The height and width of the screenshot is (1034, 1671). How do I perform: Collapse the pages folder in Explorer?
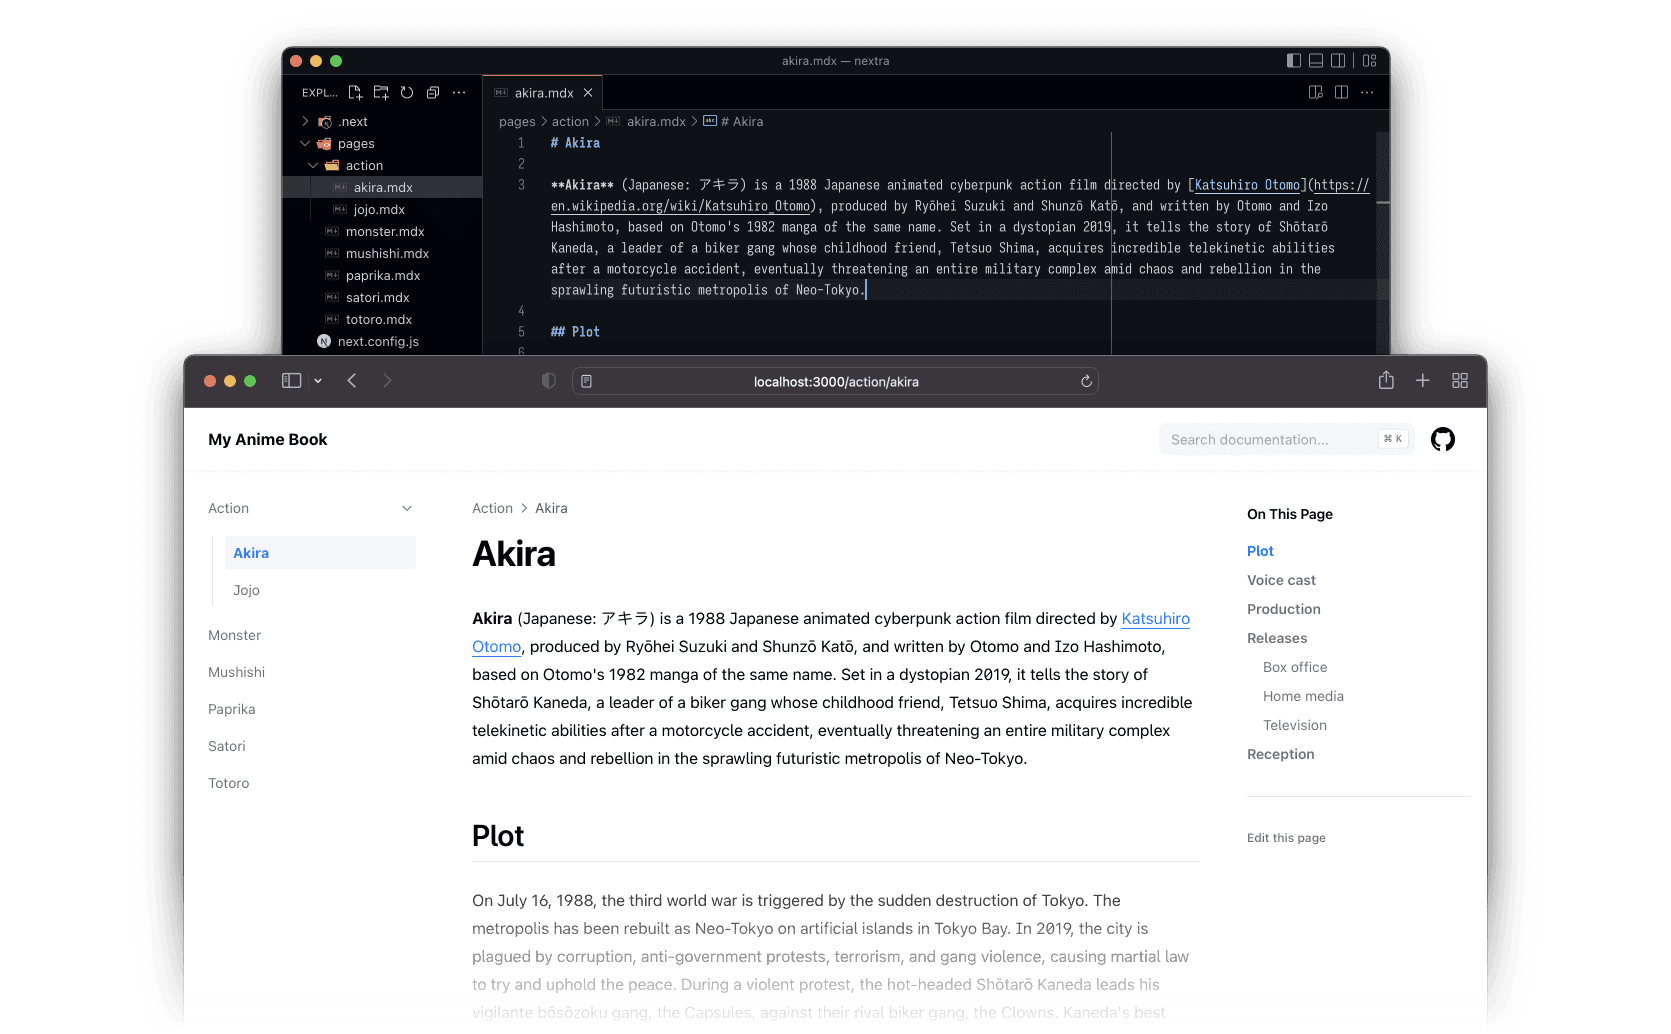click(x=305, y=143)
